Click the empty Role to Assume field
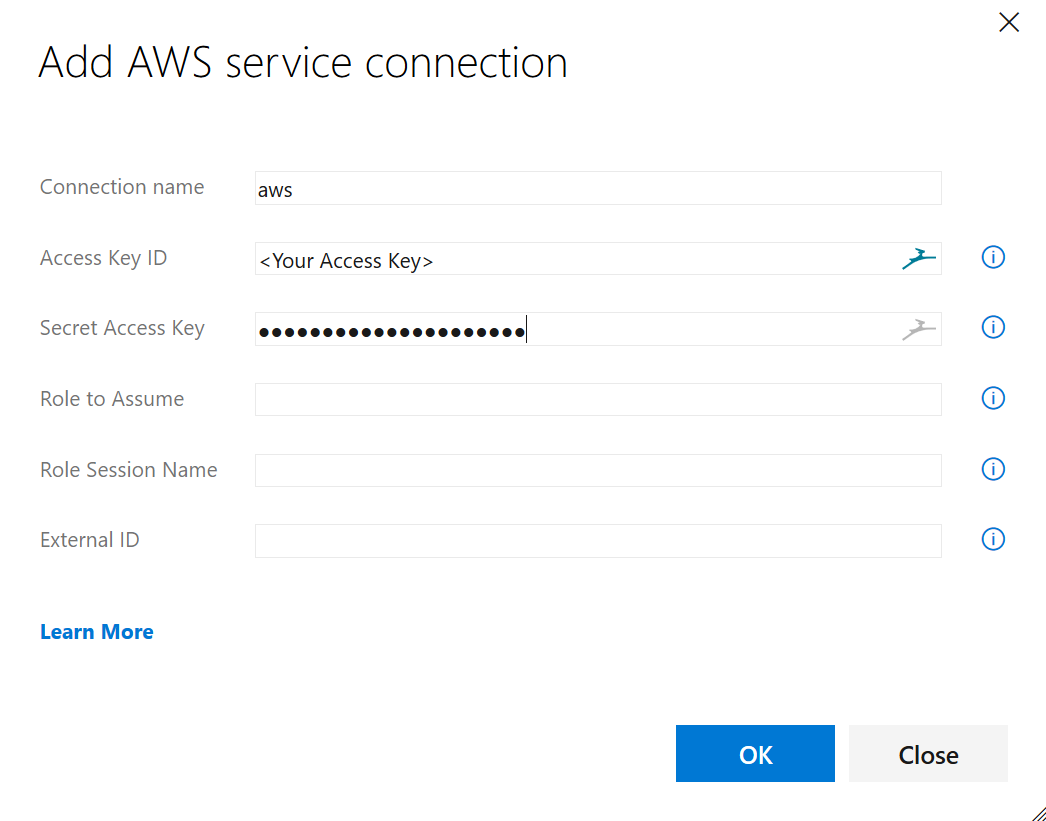This screenshot has width=1046, height=821. tap(598, 399)
